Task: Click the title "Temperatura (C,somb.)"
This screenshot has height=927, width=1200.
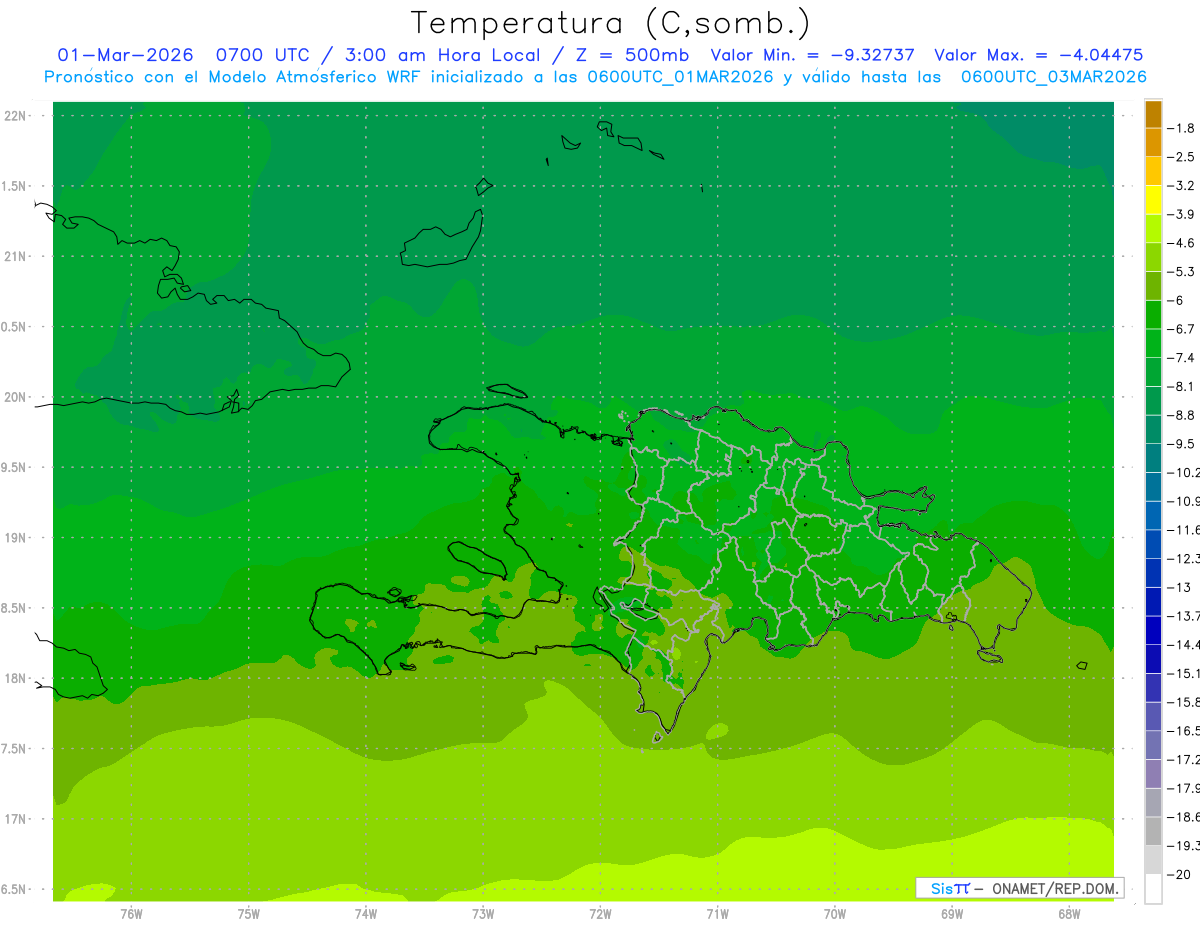Action: click(x=611, y=23)
